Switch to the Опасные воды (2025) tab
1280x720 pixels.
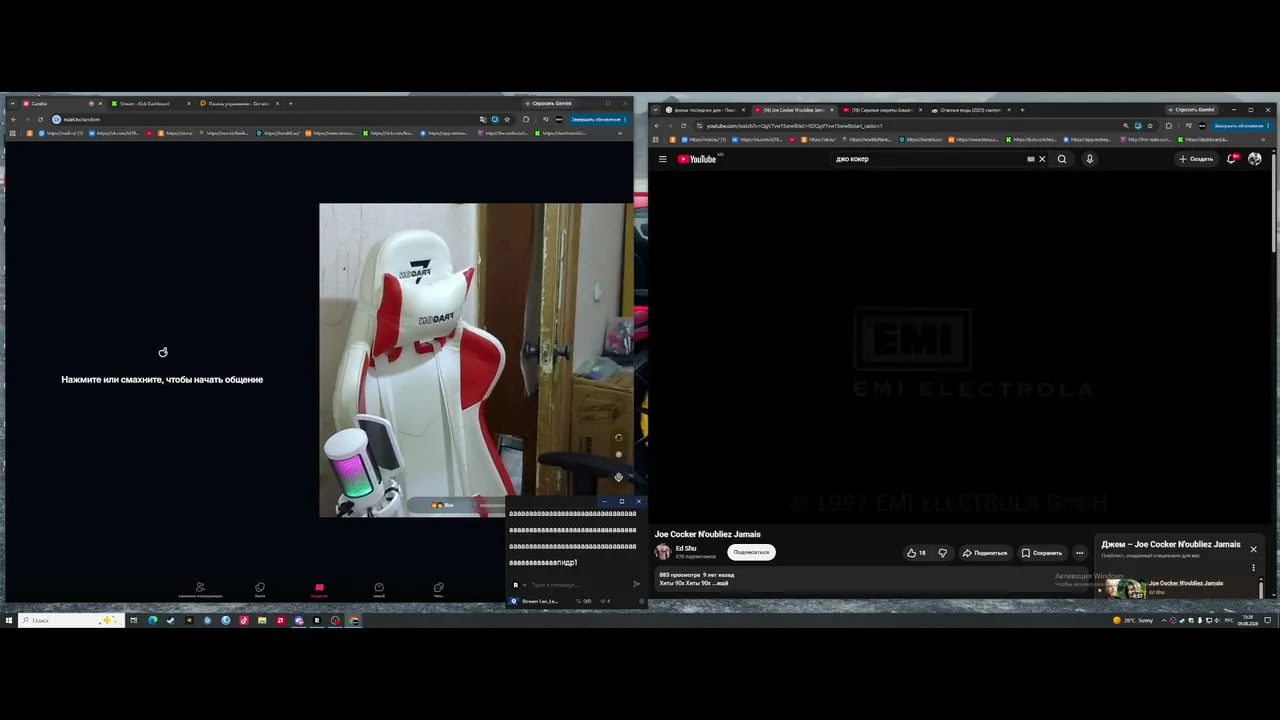[x=970, y=110]
